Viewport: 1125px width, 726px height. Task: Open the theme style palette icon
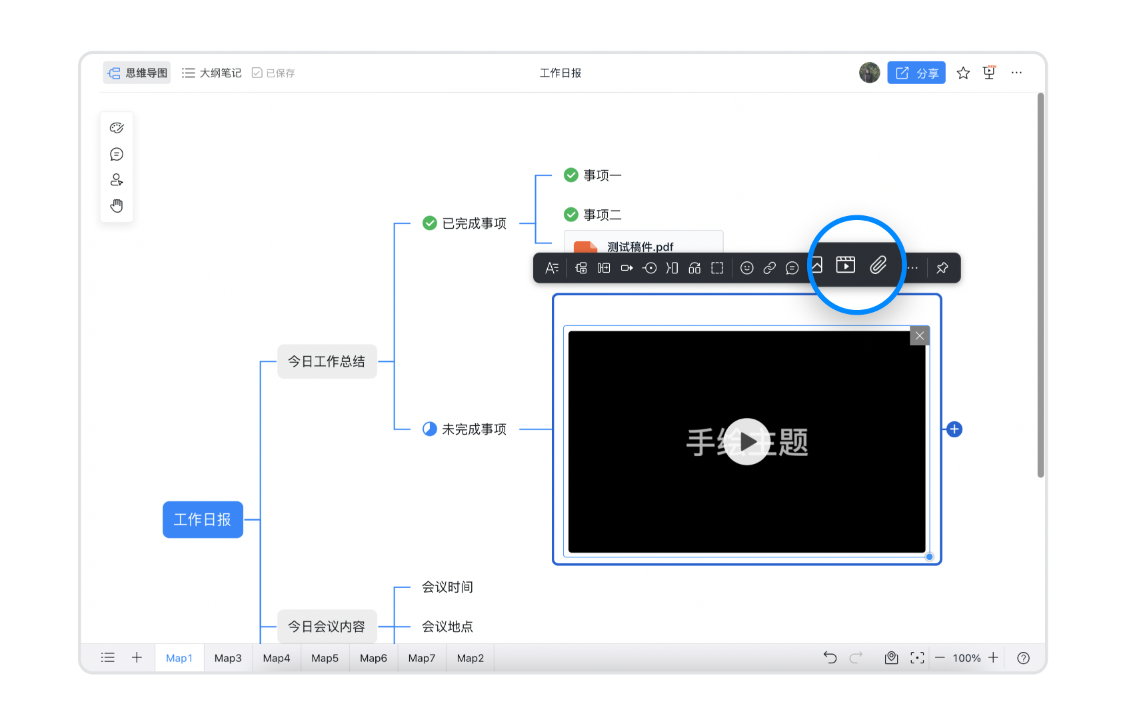tap(117, 128)
